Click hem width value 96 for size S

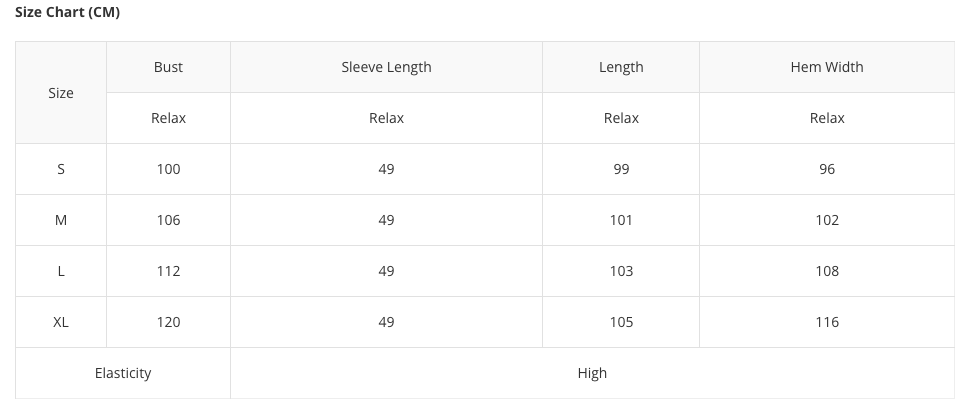pyautogui.click(x=827, y=169)
